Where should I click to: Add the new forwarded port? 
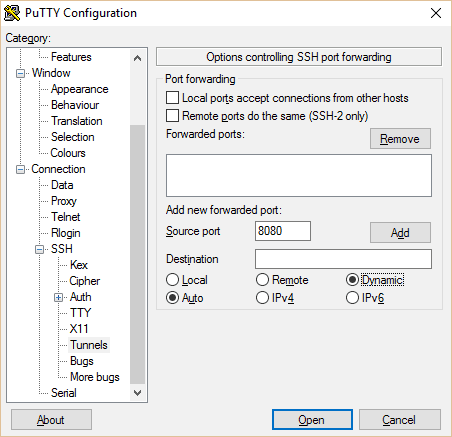tap(400, 232)
